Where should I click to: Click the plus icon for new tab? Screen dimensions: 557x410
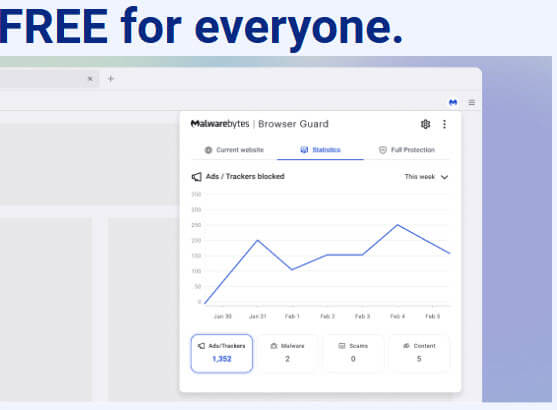tap(111, 79)
